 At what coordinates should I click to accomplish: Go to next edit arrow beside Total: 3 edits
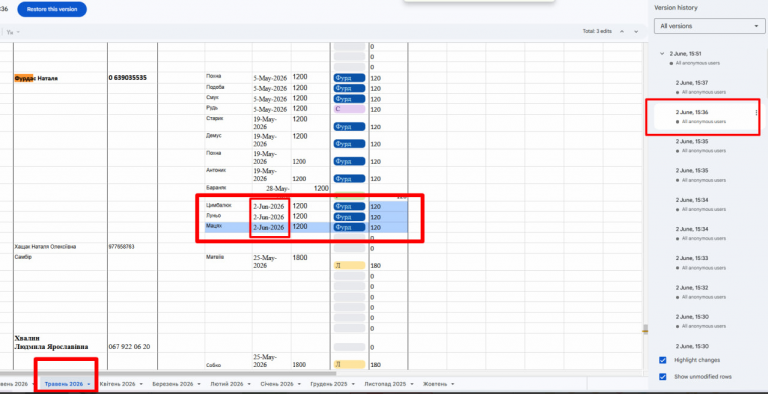click(636, 31)
